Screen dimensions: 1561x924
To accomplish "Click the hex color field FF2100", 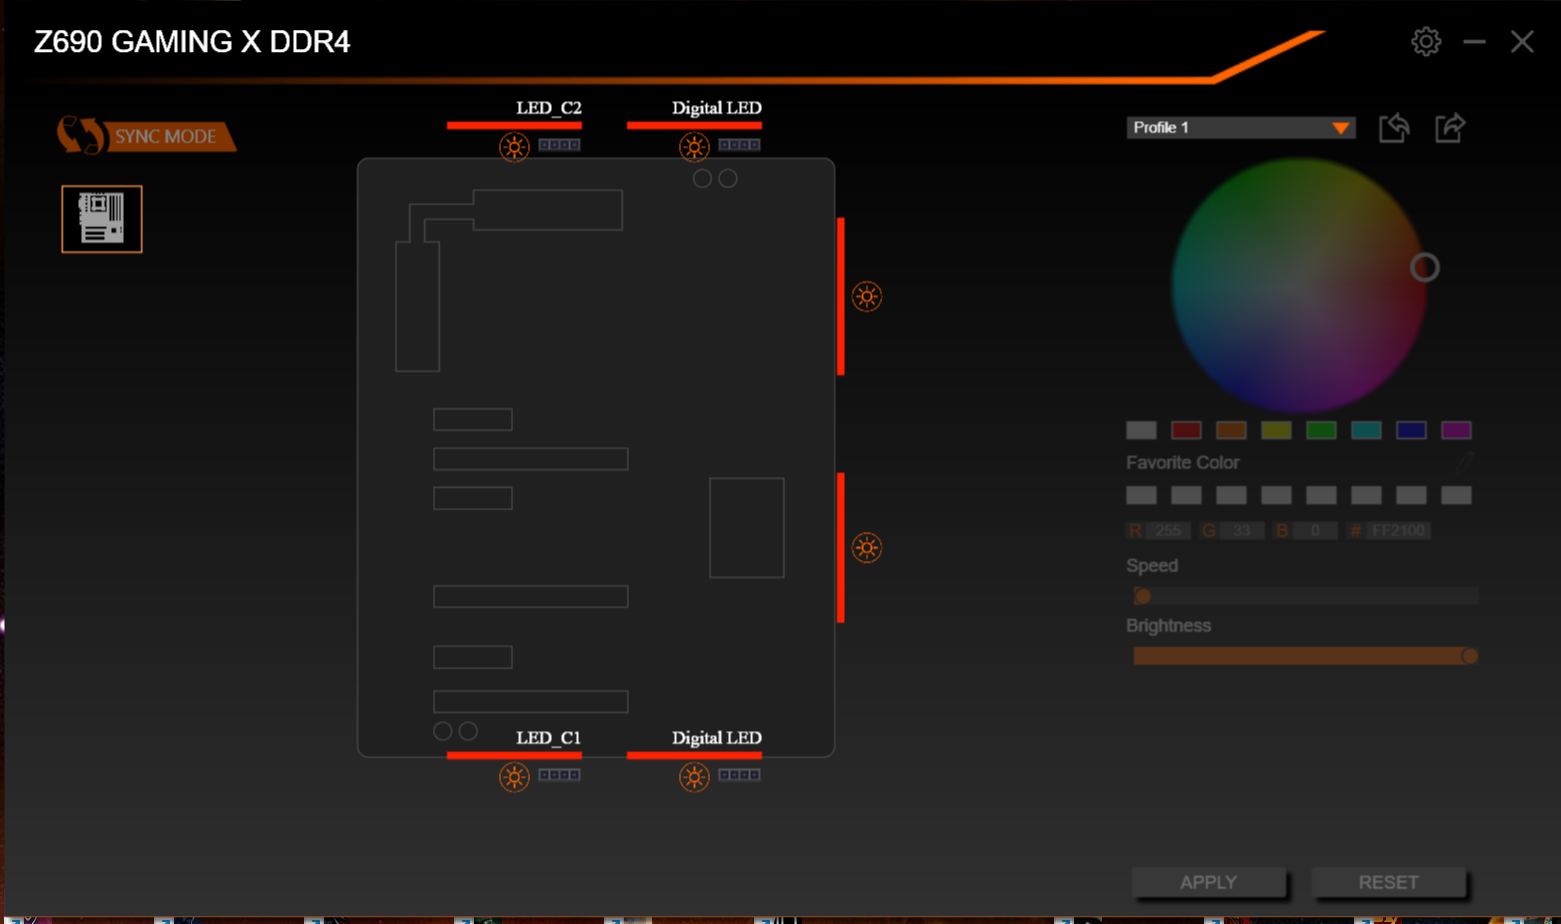I will [x=1398, y=530].
